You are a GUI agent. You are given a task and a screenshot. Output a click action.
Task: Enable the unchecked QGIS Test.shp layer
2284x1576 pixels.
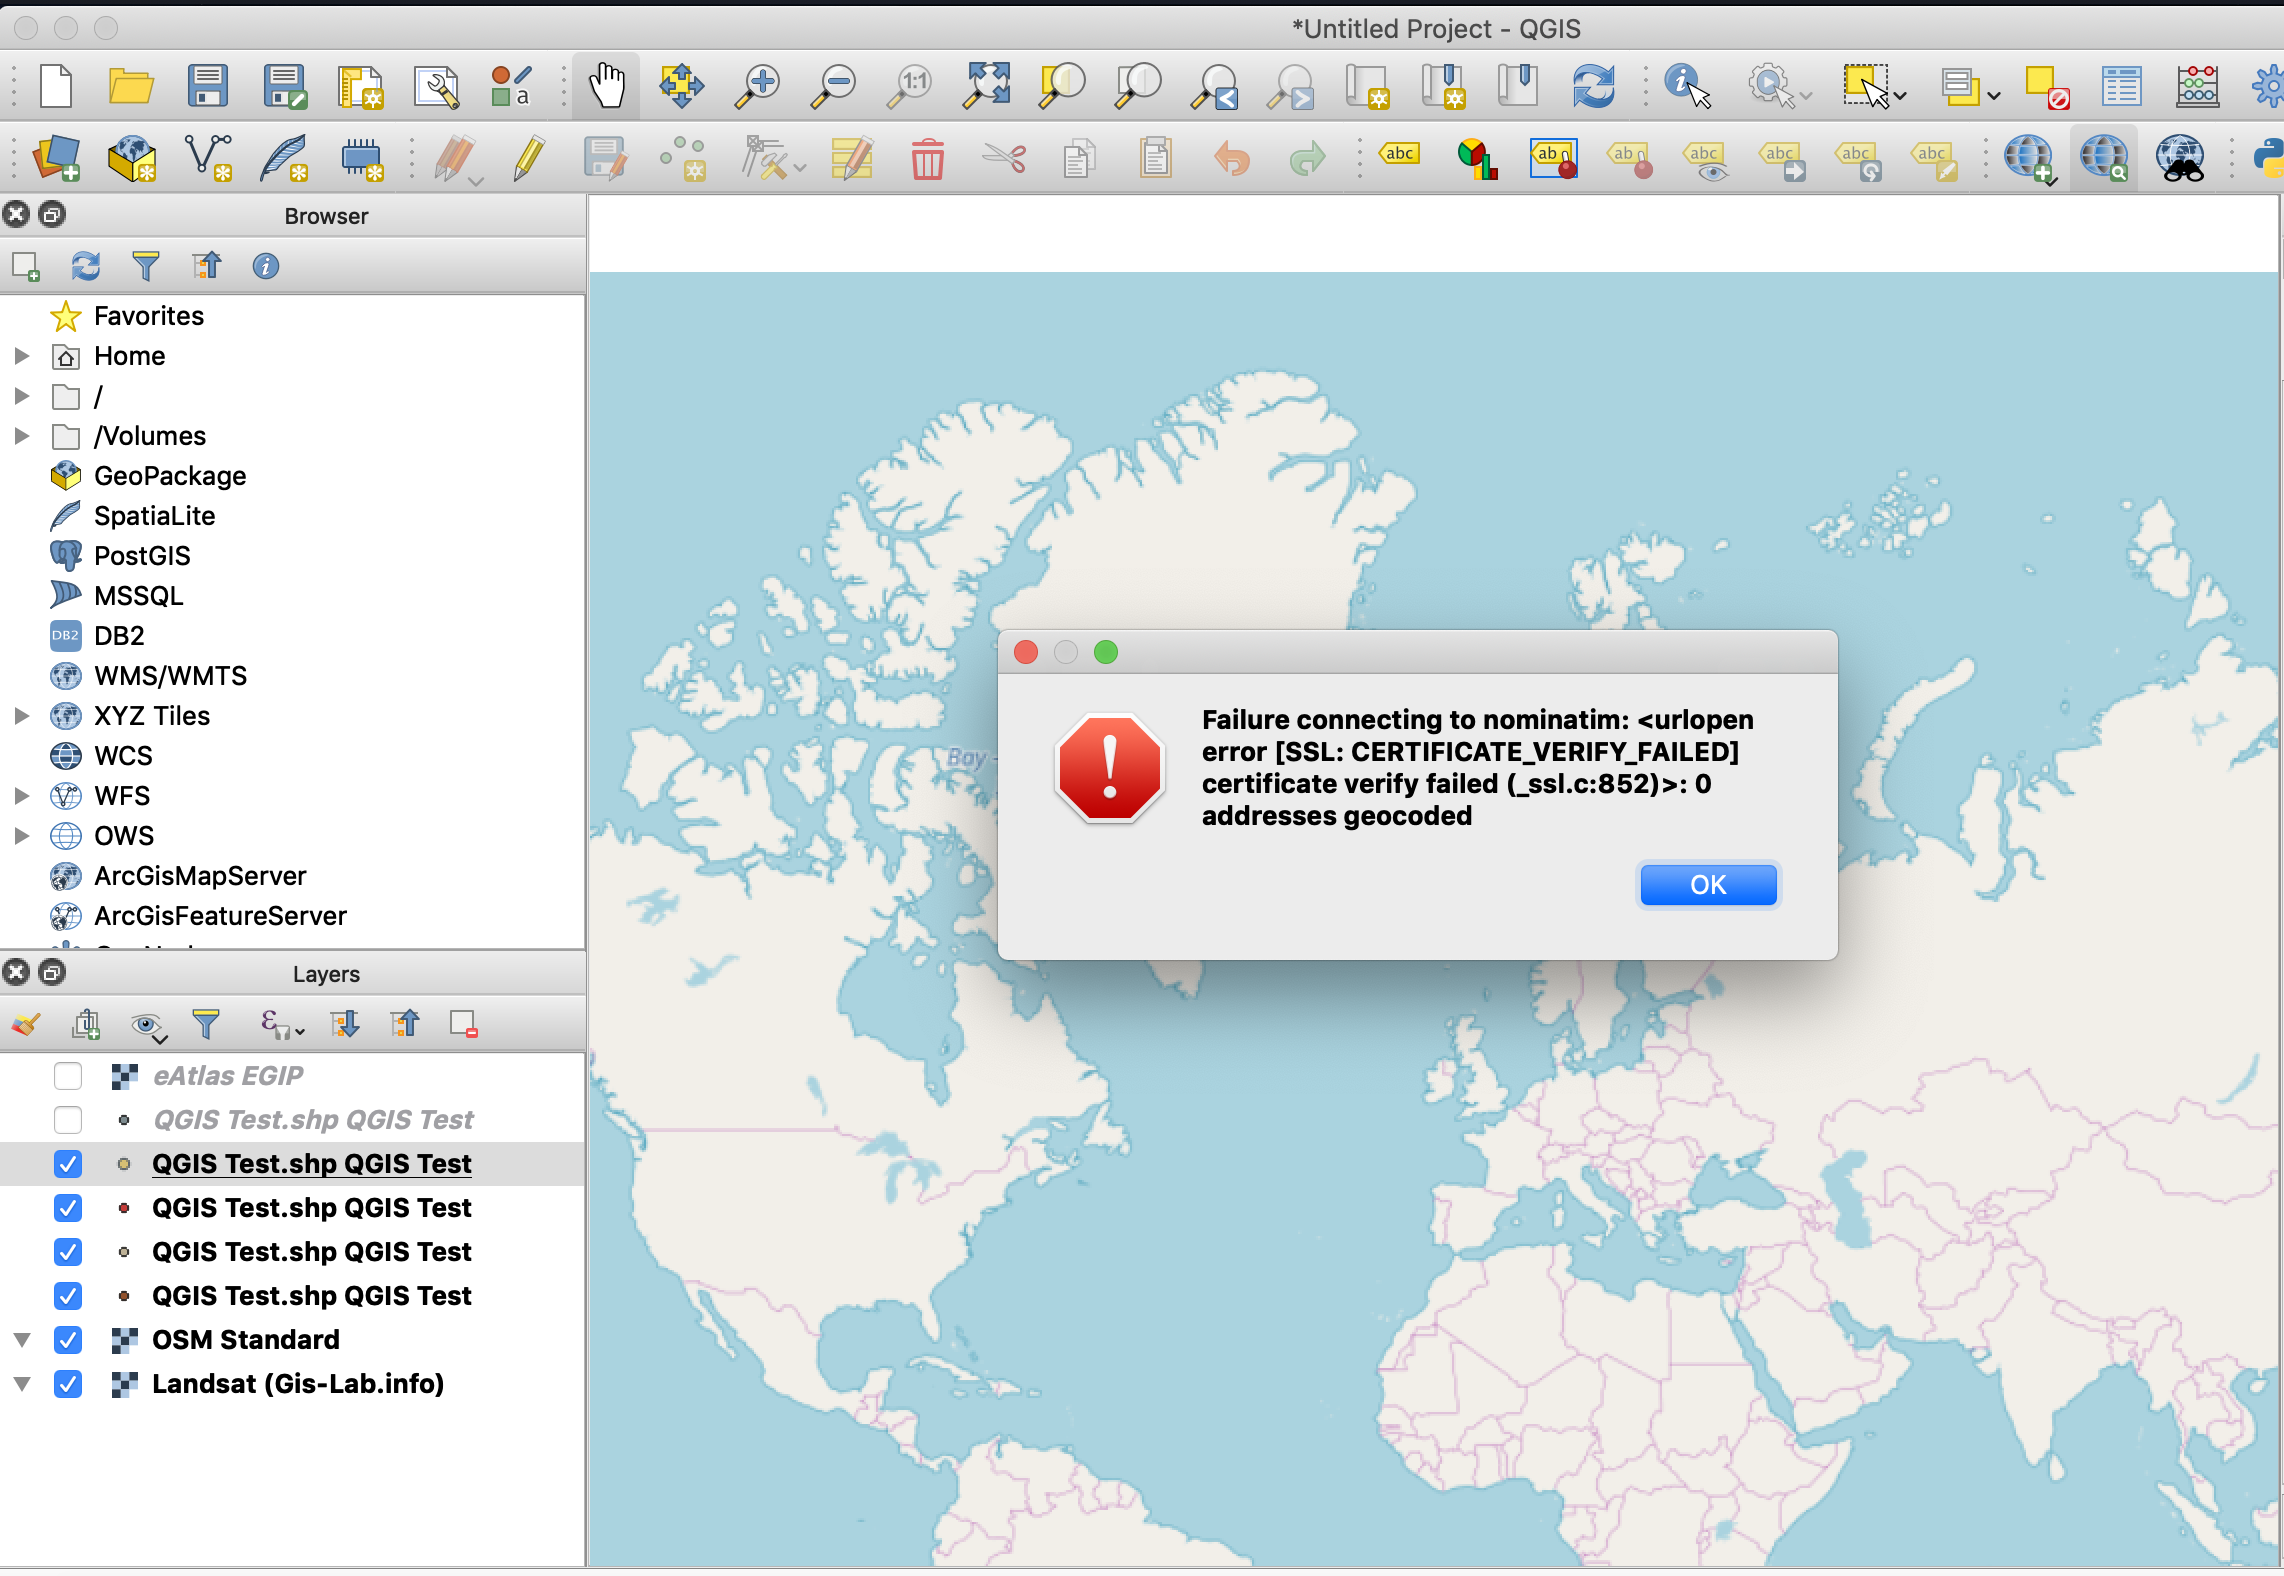point(68,1120)
